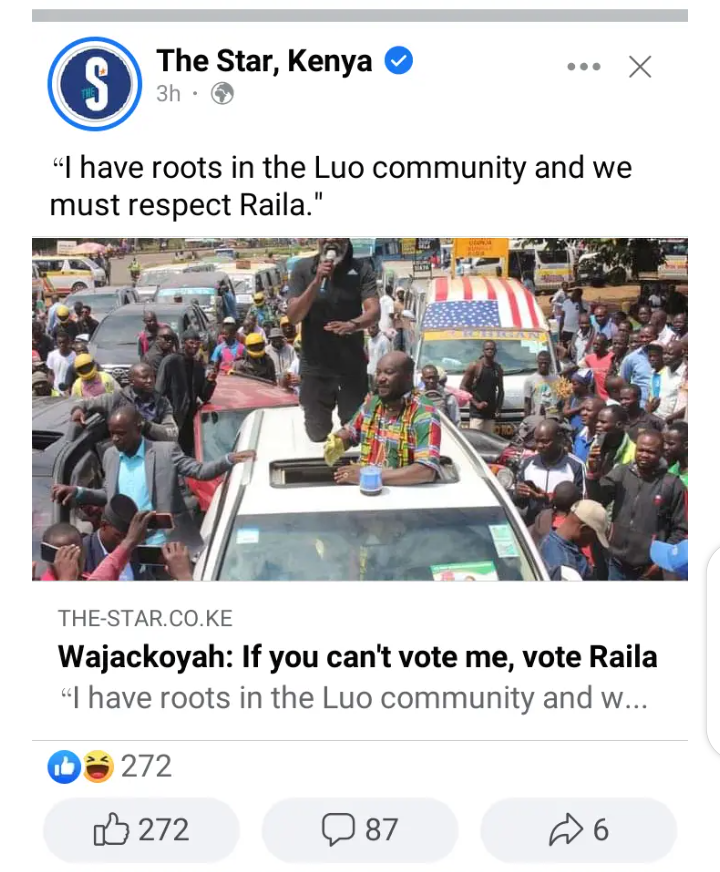Screen dimensions: 720x872
Task: Click the blue verified badge
Action: (x=399, y=61)
